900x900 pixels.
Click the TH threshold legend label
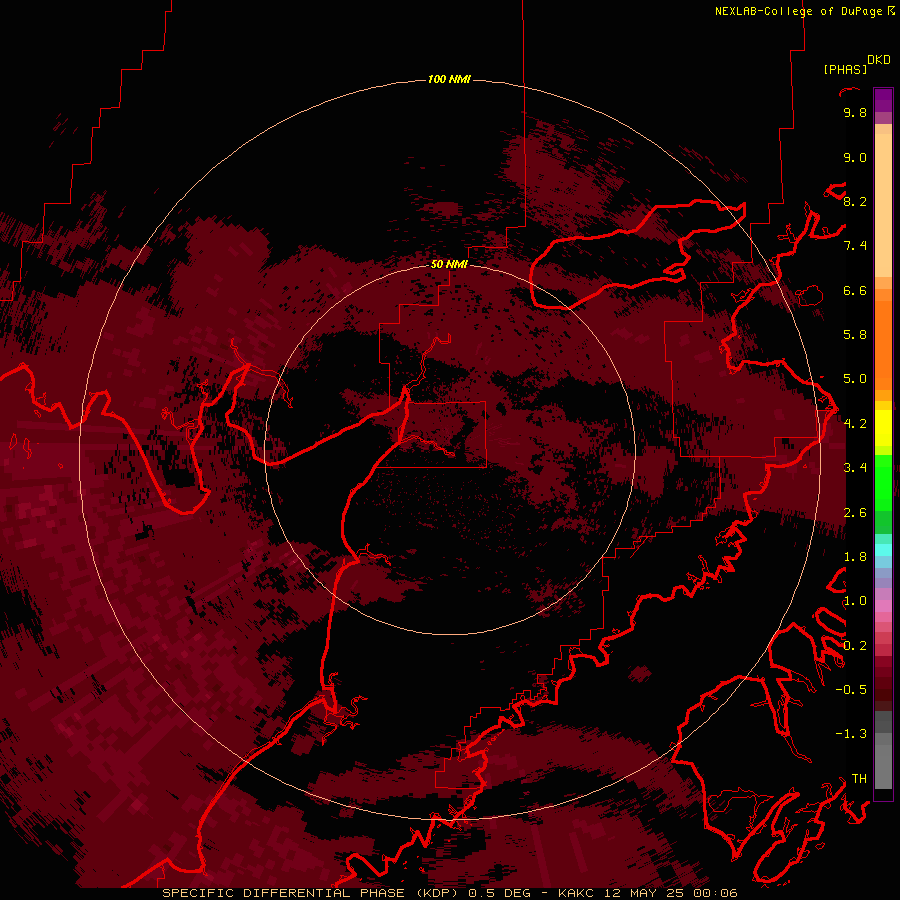click(x=859, y=779)
